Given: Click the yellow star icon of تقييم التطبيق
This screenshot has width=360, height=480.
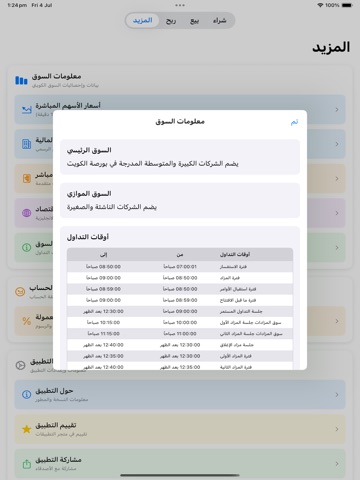Looking at the screenshot, I should (27, 429).
